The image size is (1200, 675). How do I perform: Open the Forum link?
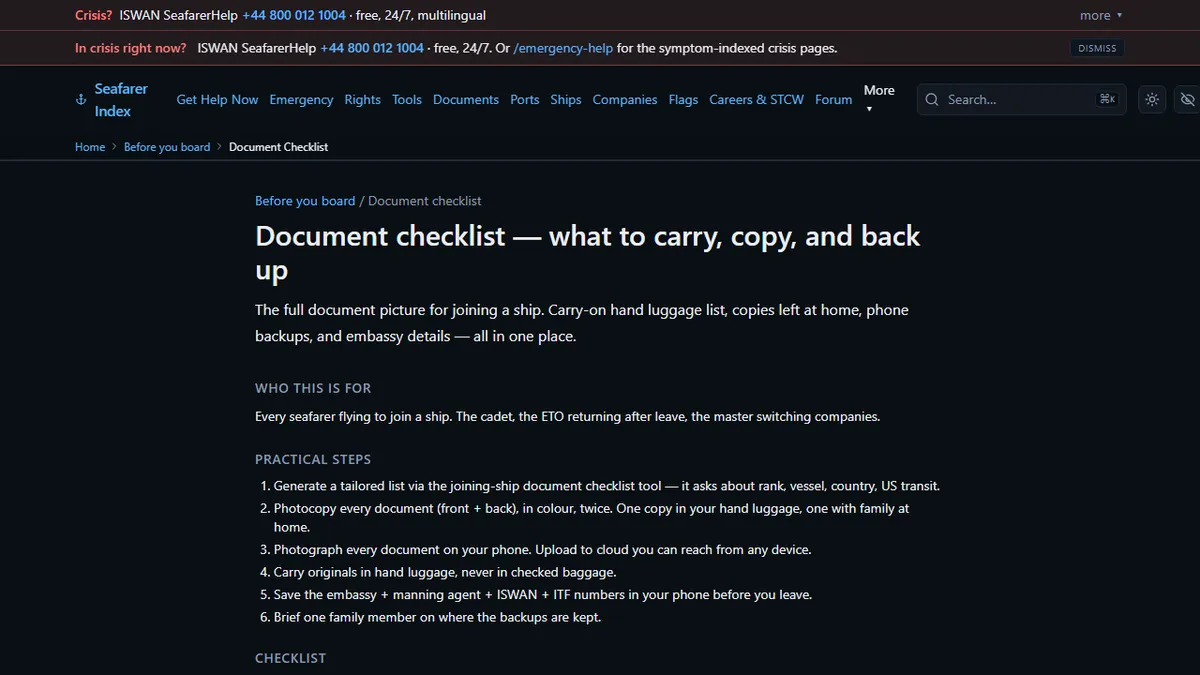[833, 100]
